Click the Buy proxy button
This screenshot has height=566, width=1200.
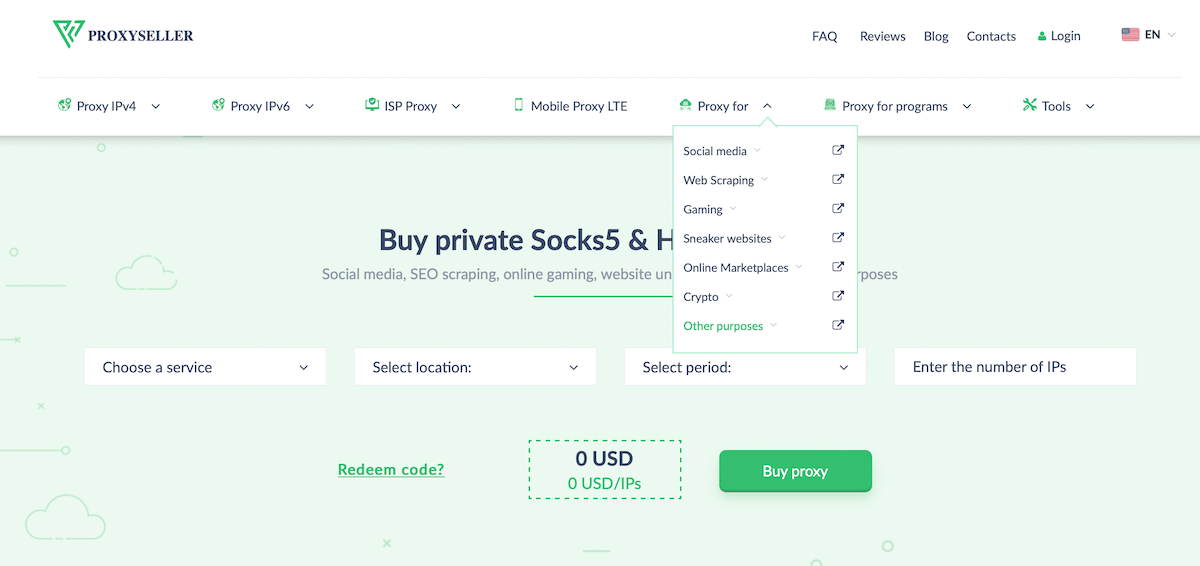coord(795,471)
